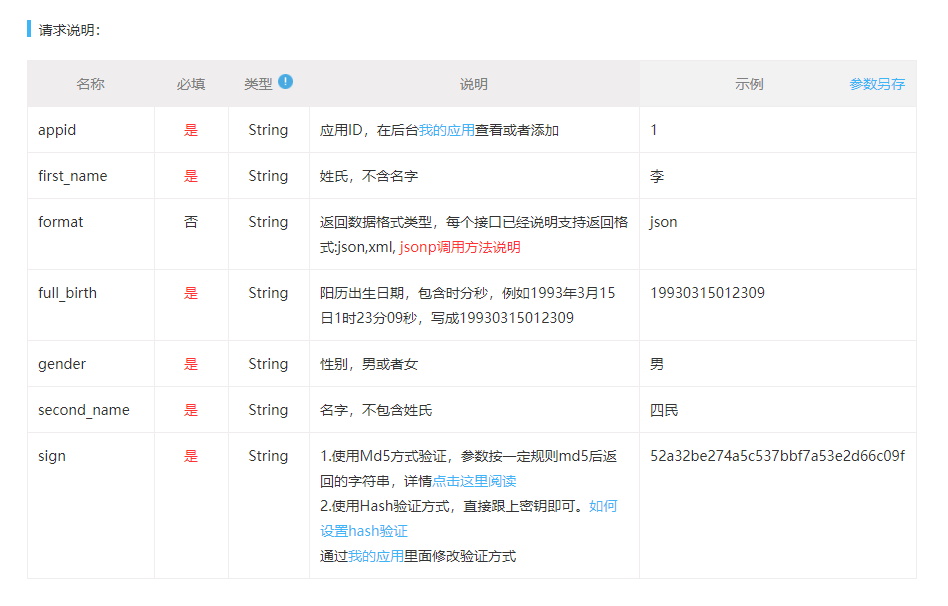Viewport: 948px width, 606px height.
Task: Select the sign parameter name
Action: pyautogui.click(x=51, y=457)
